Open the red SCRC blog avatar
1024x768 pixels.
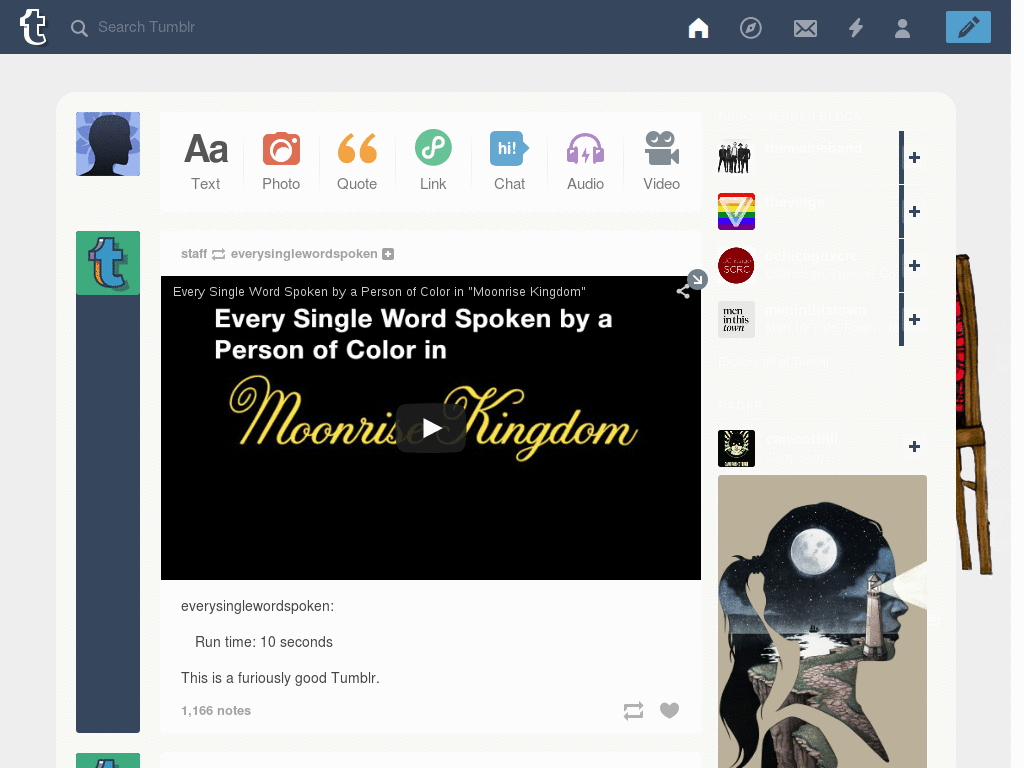[x=736, y=265]
